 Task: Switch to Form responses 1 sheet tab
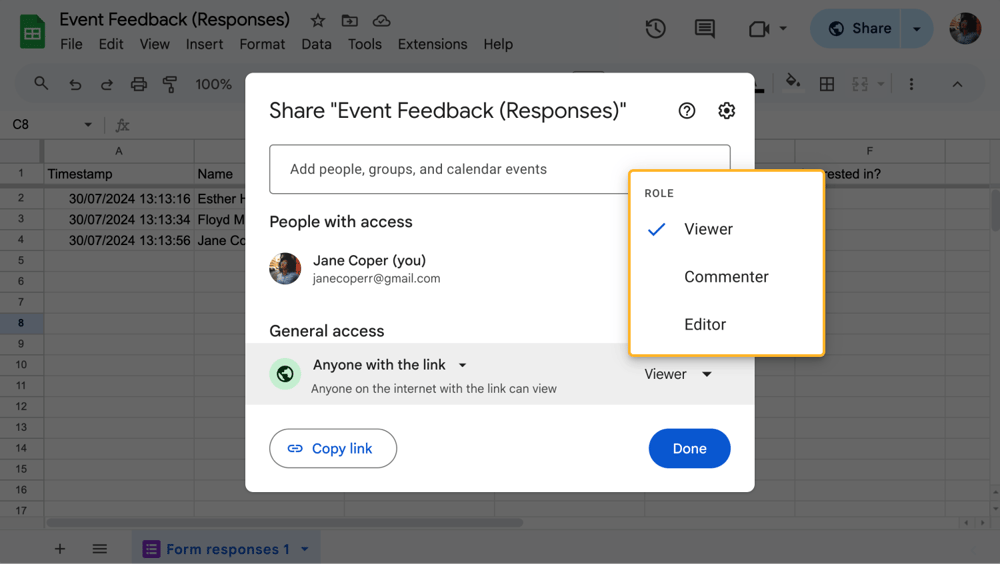pos(227,549)
